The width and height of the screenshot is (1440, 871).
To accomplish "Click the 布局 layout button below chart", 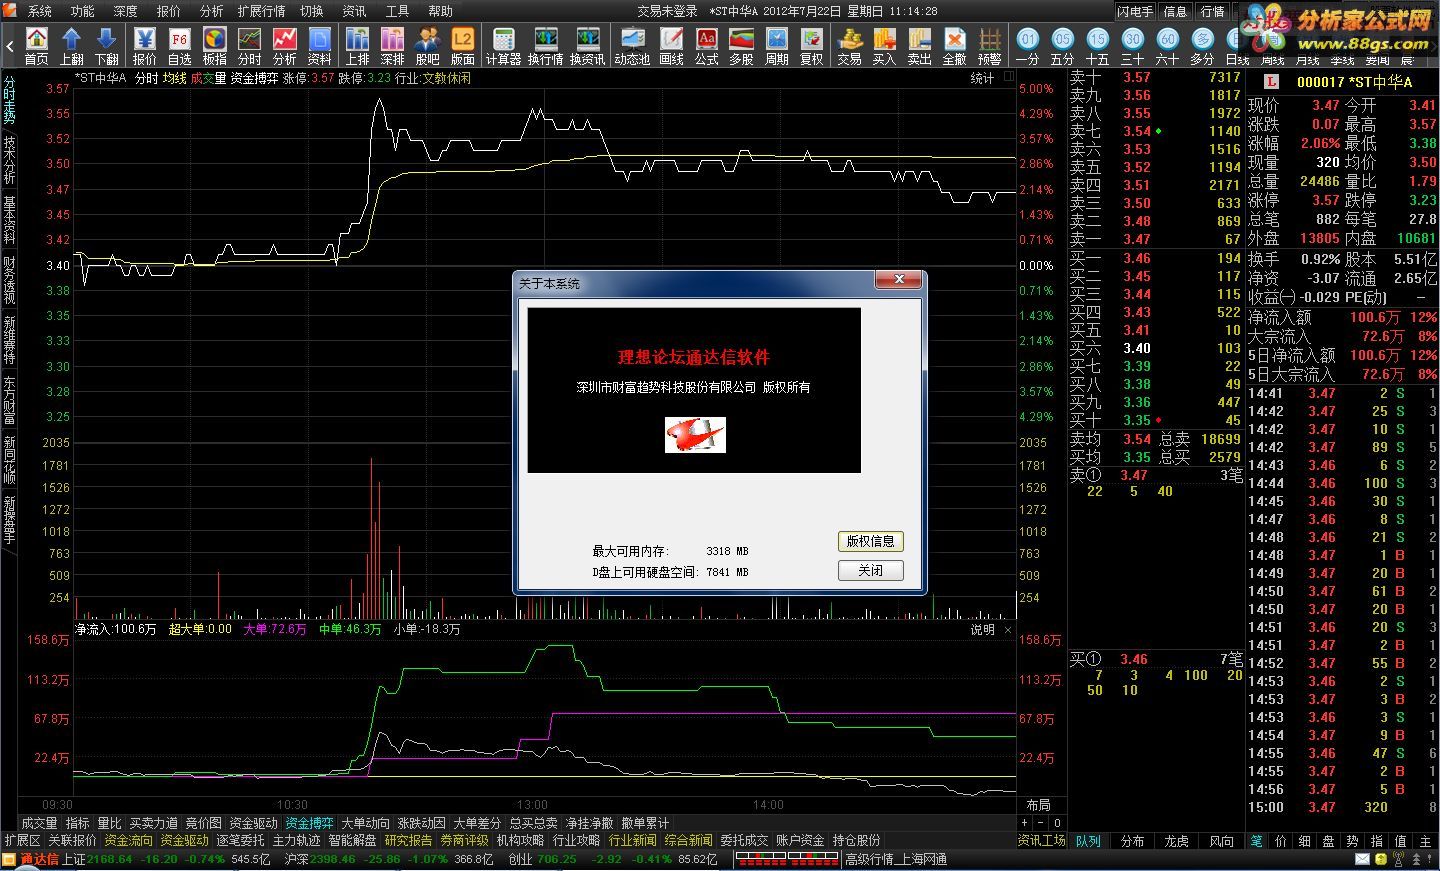I will (x=1039, y=805).
